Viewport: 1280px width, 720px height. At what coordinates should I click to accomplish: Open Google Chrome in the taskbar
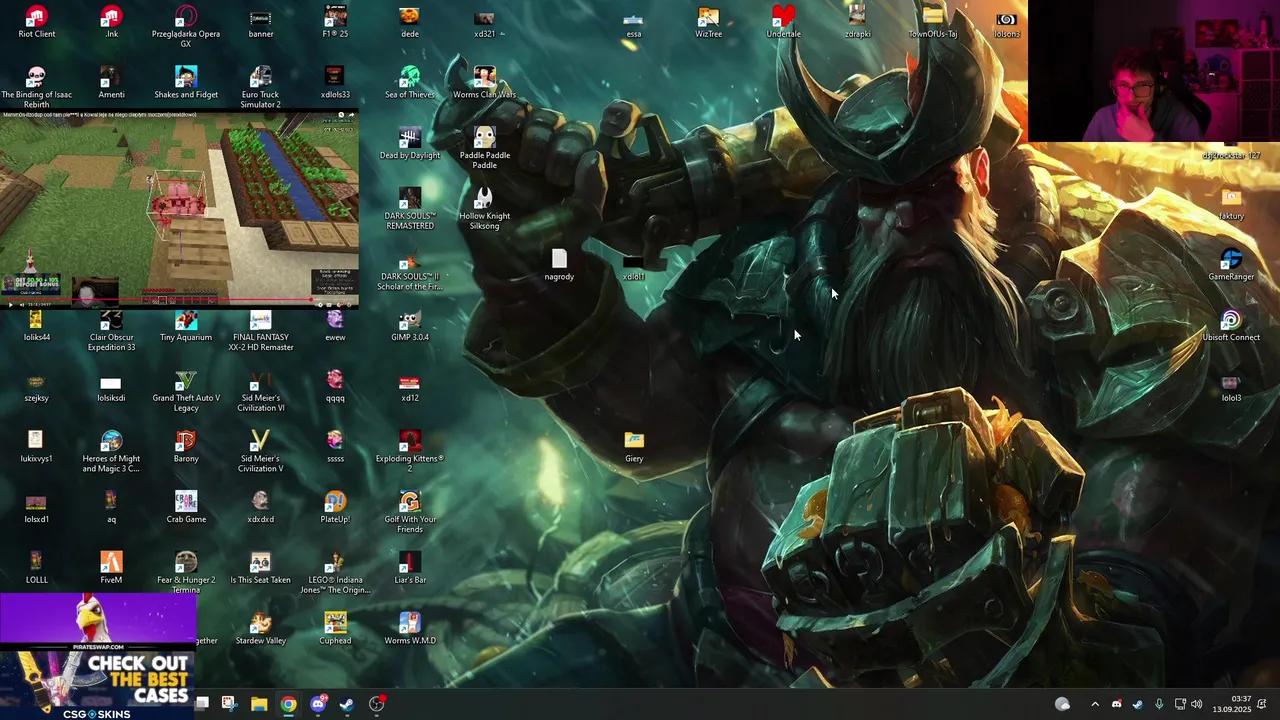tap(288, 704)
